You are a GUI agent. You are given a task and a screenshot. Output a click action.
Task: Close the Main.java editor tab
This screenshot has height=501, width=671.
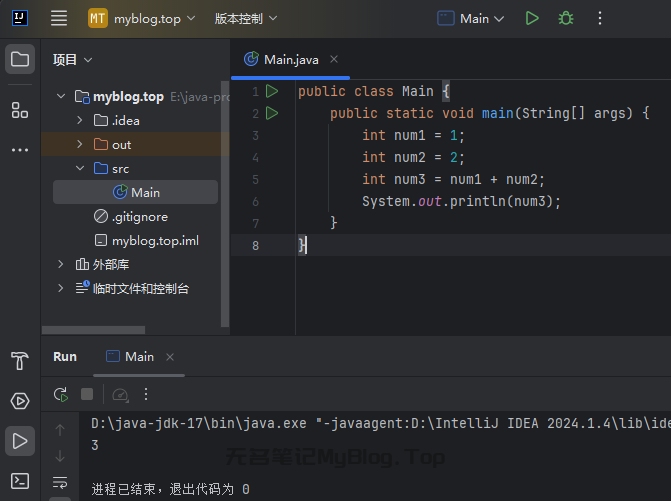coord(334,59)
